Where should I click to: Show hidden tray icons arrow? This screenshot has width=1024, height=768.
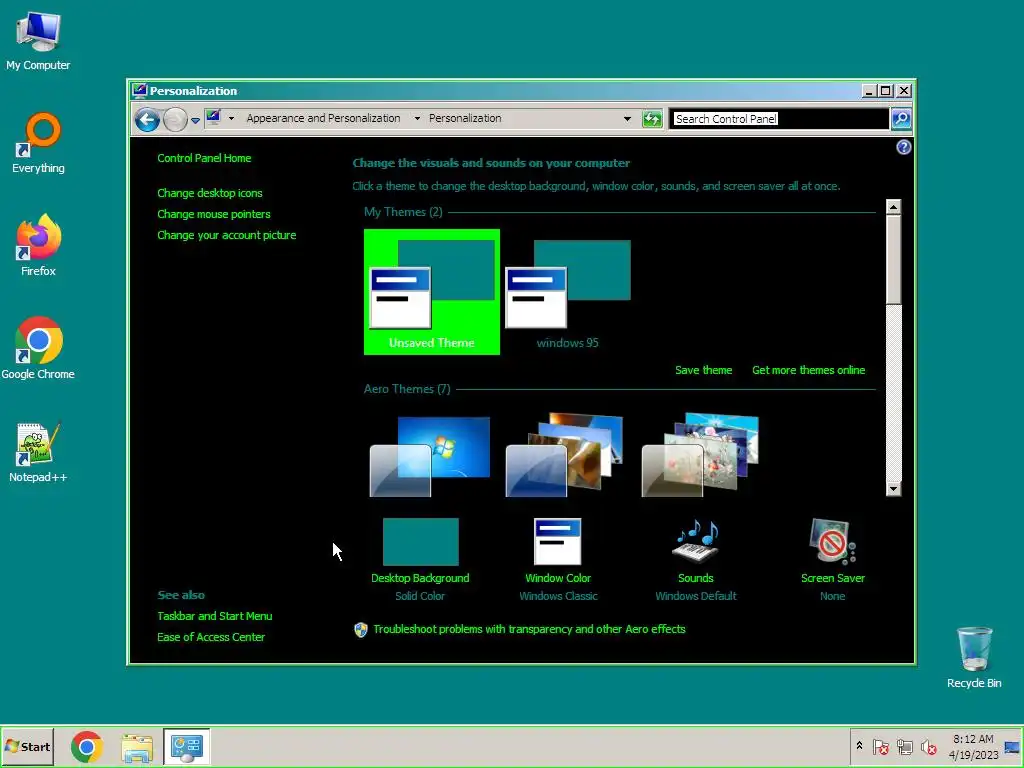tap(859, 746)
